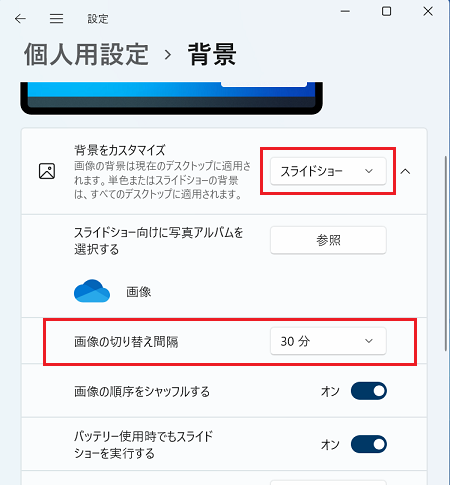Open the hamburger navigation menu
Screen dimensions: 450x485
coord(56,19)
